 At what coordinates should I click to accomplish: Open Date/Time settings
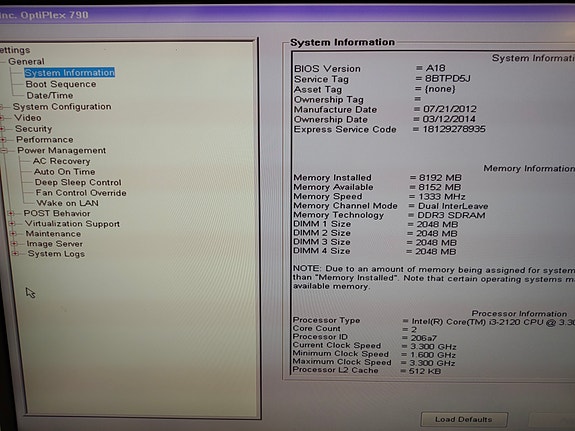pyautogui.click(x=50, y=95)
